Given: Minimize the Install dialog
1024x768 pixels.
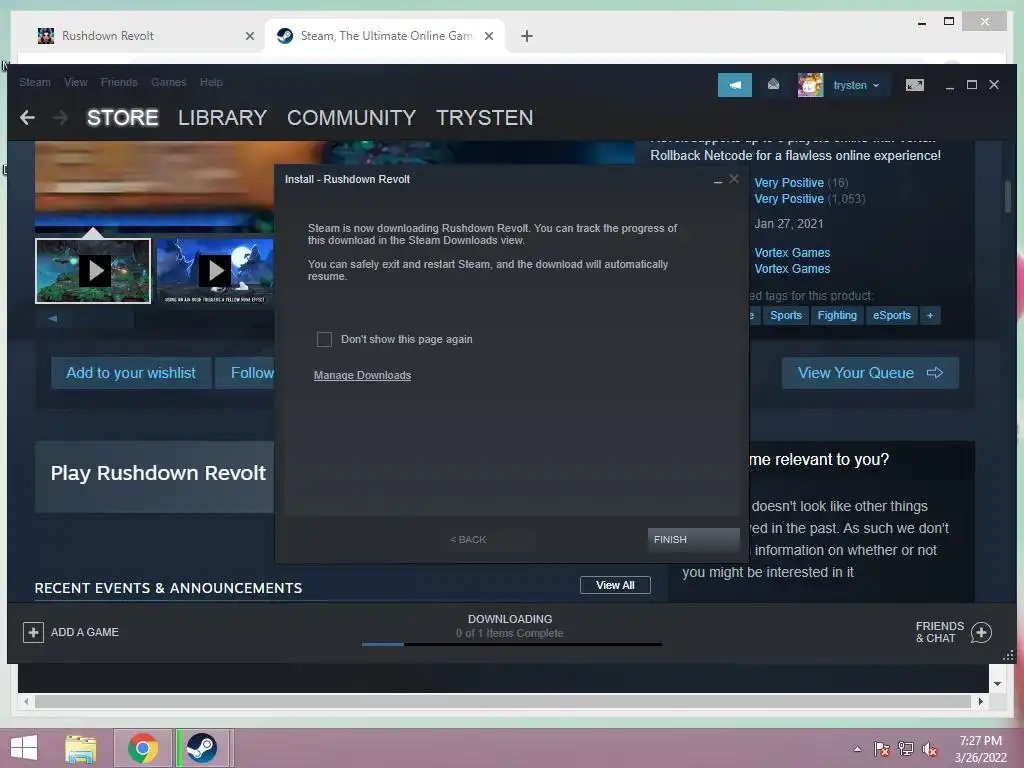Looking at the screenshot, I should [718, 180].
